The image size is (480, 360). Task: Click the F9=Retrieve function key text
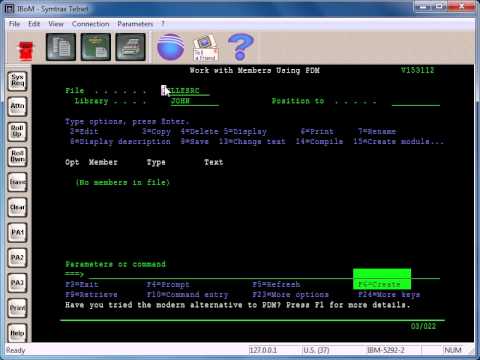pos(91,295)
